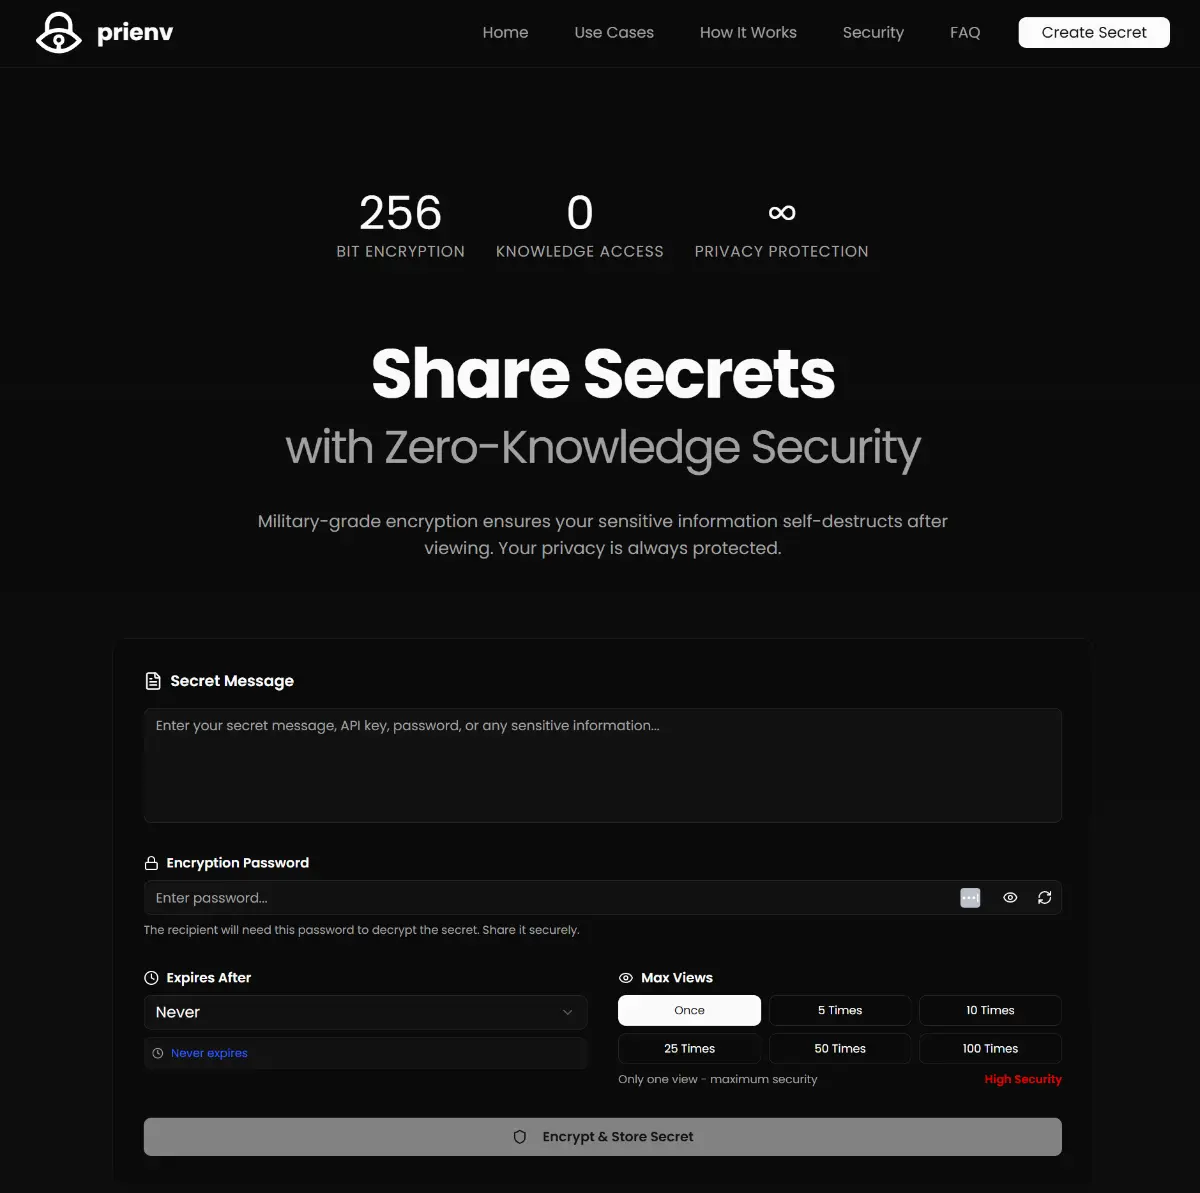The height and width of the screenshot is (1193, 1200).
Task: Select Once max views option
Action: 690,1010
